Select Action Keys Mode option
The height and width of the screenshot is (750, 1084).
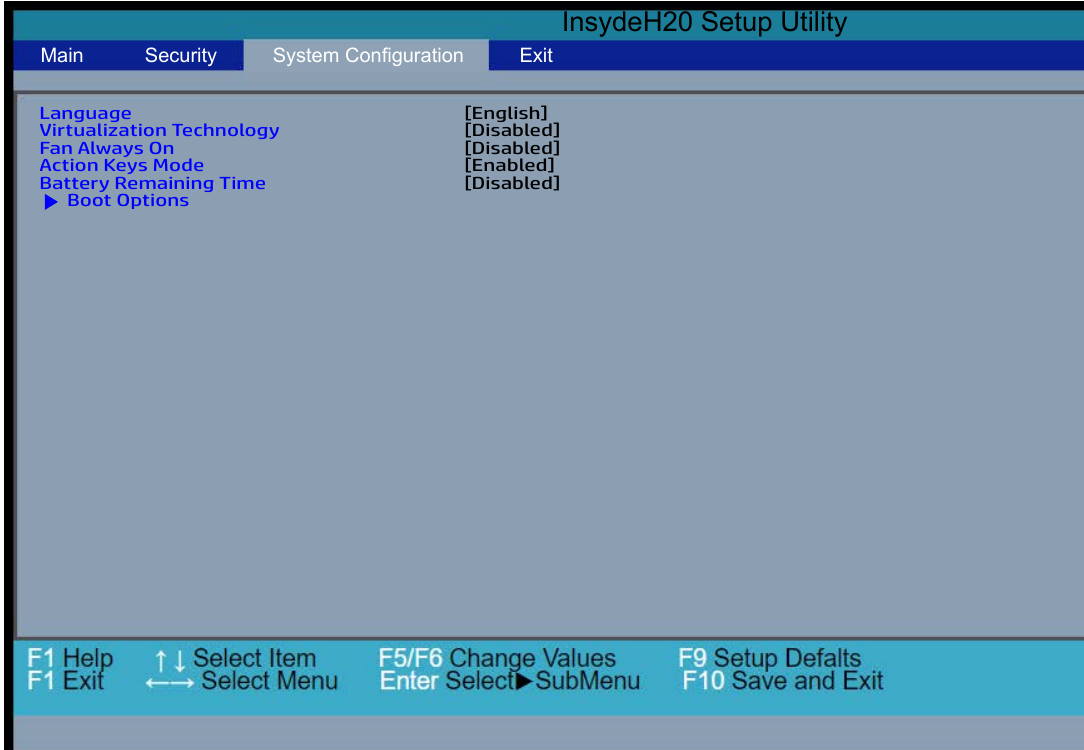(x=122, y=165)
